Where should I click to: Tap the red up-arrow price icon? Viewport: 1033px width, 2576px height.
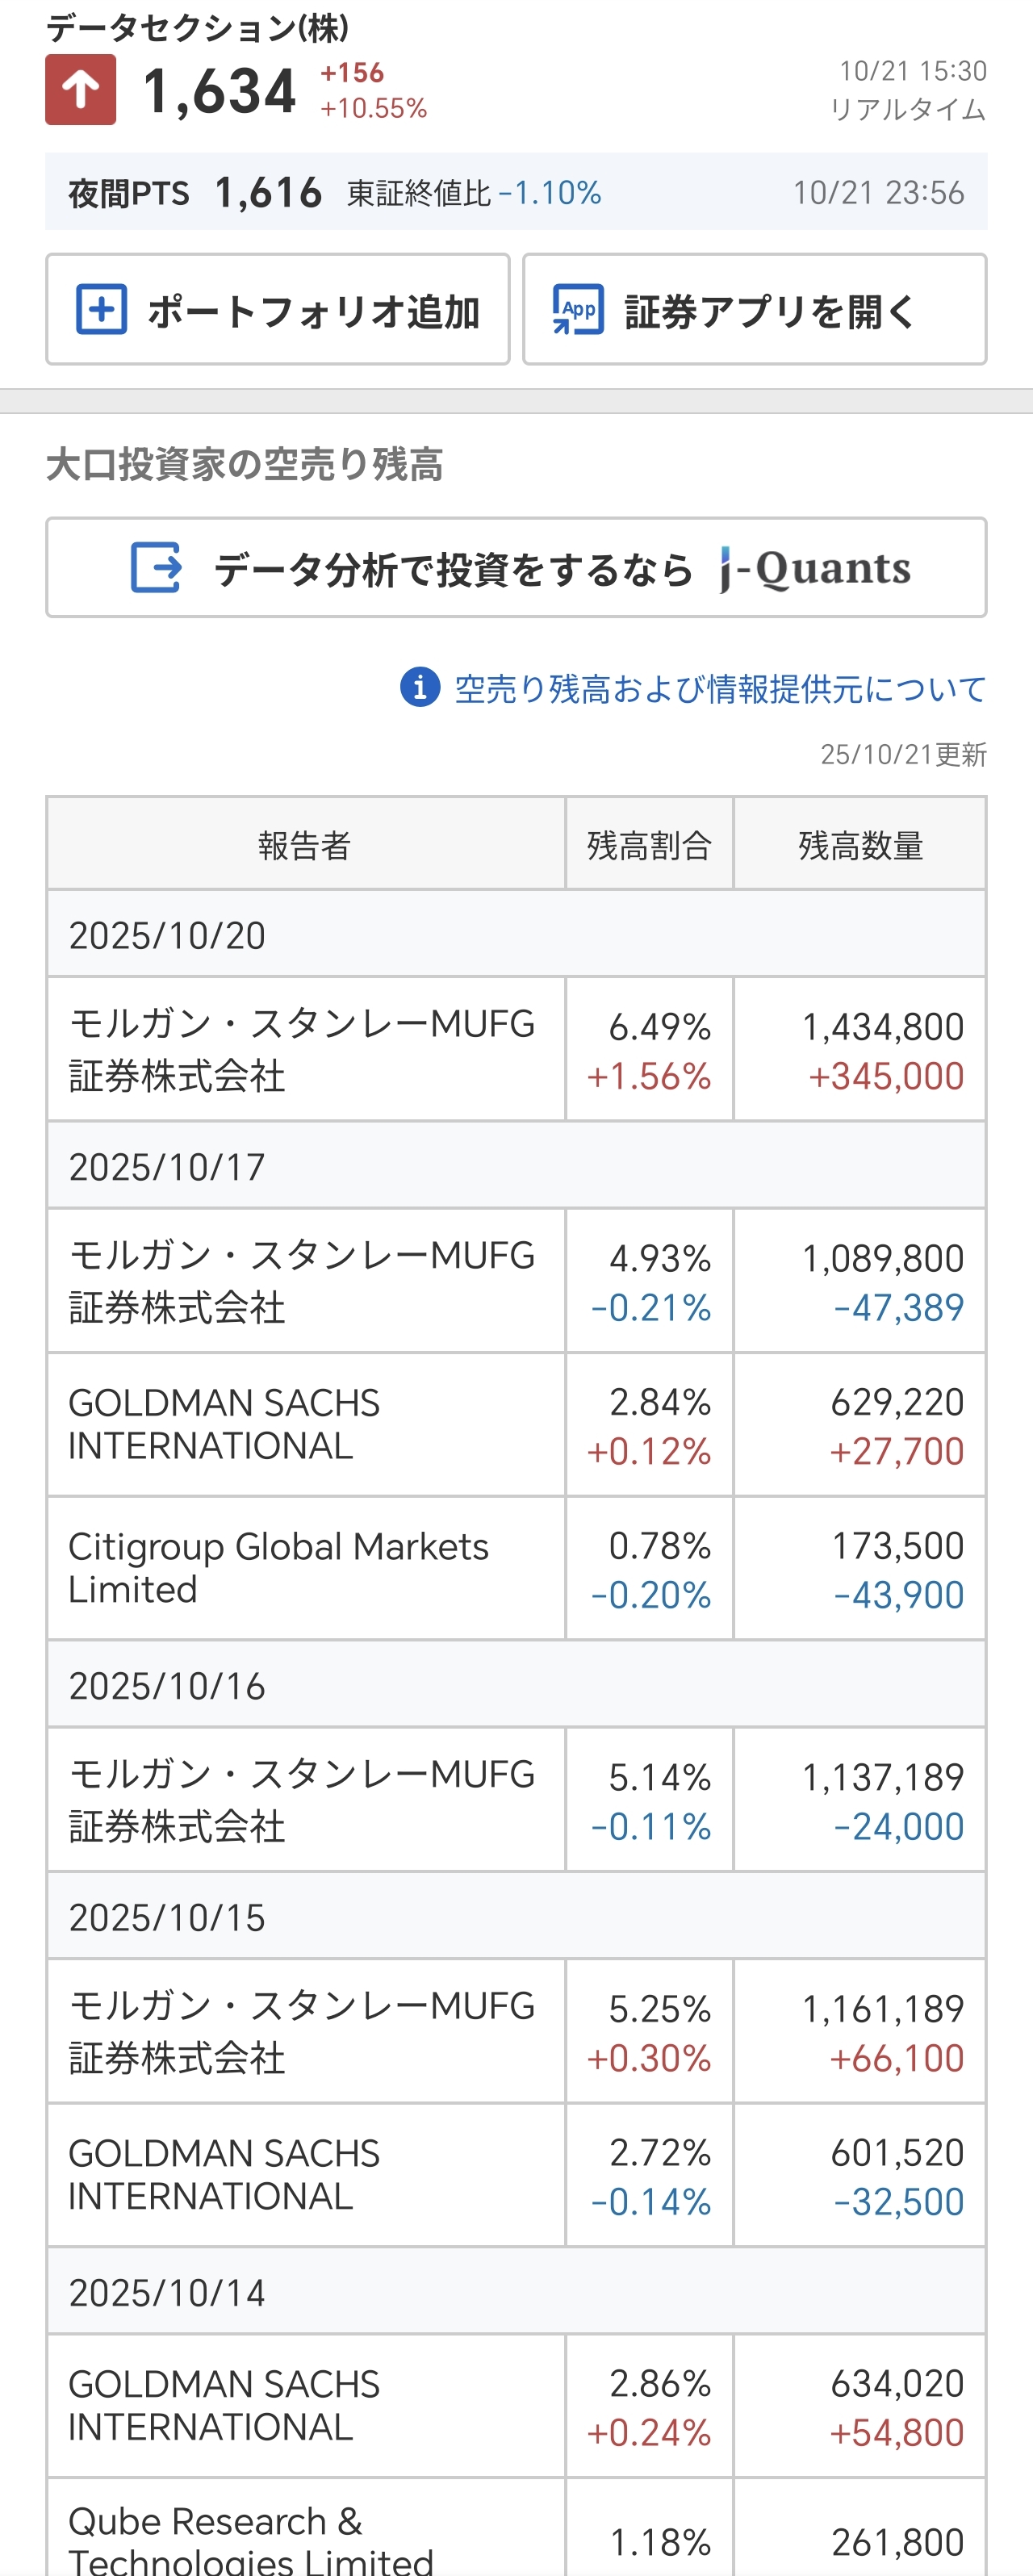80,90
